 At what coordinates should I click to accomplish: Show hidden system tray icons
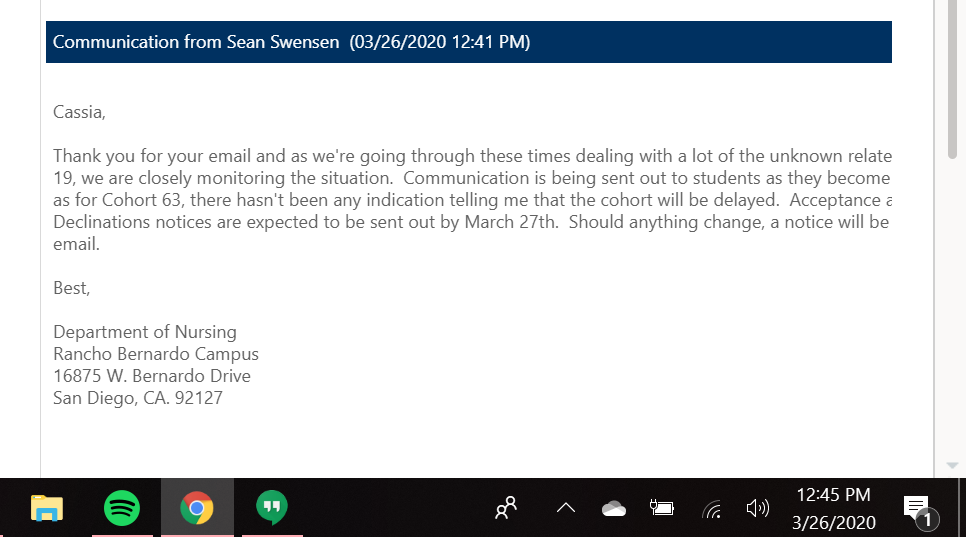[566, 508]
